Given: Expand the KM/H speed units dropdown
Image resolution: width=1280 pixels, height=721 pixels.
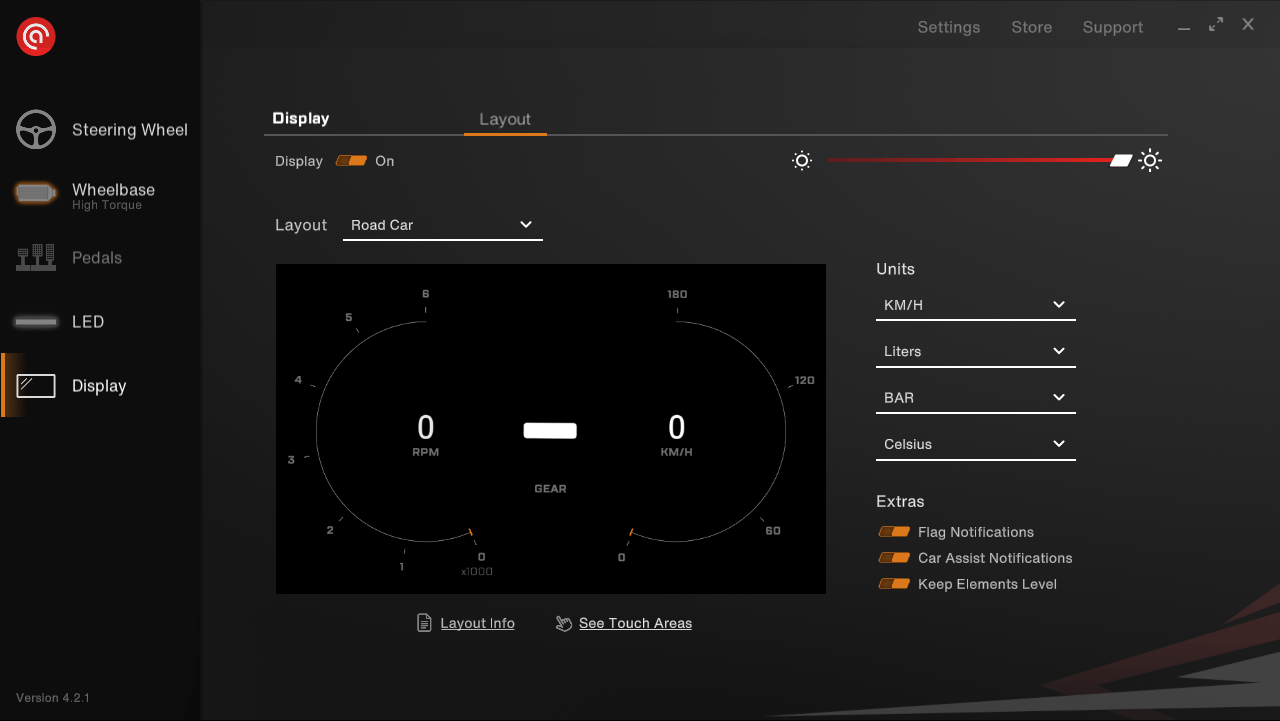Looking at the screenshot, I should (x=975, y=305).
